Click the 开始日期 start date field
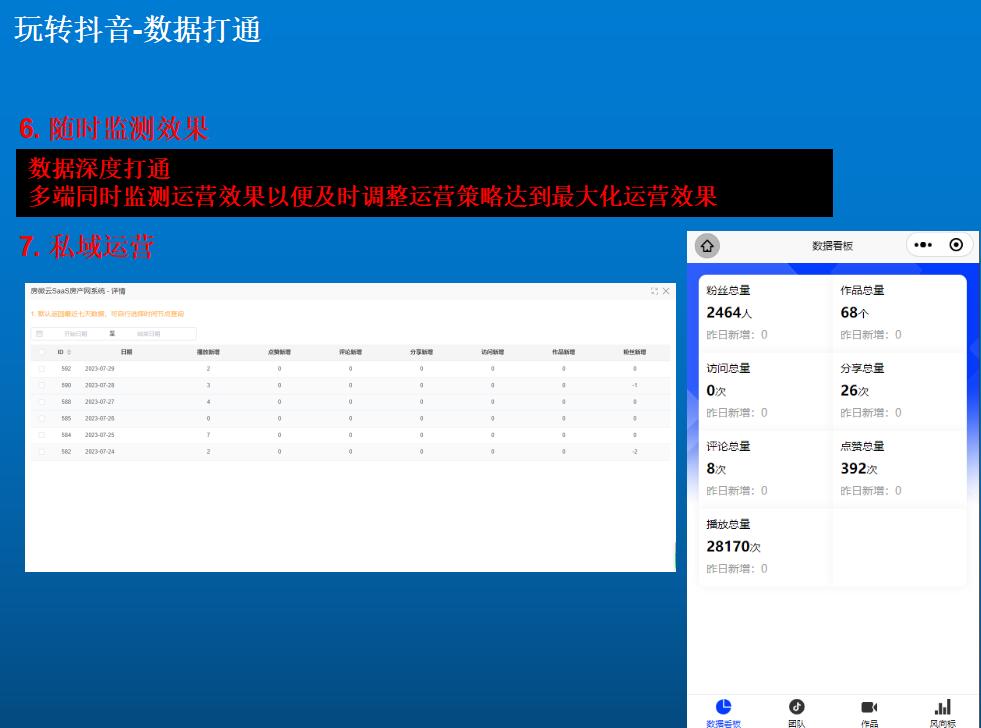981x728 pixels. [x=76, y=334]
